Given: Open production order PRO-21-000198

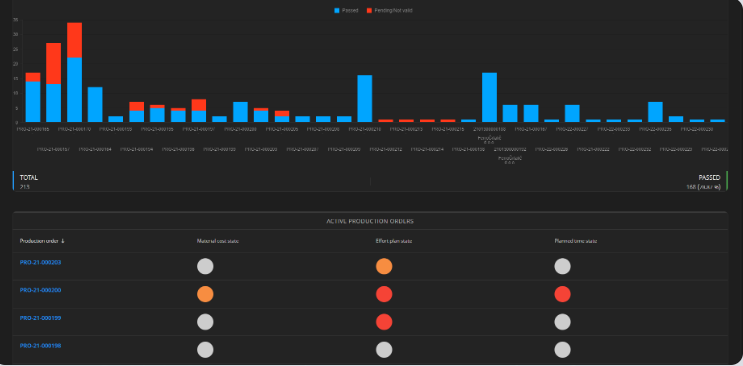Looking at the screenshot, I should tap(40, 346).
